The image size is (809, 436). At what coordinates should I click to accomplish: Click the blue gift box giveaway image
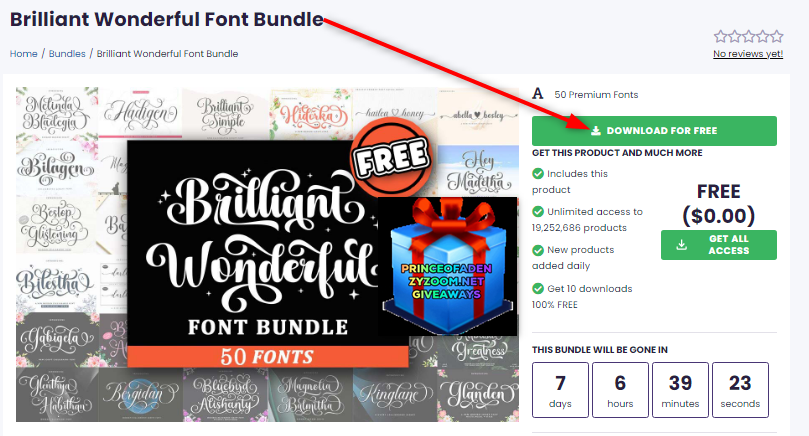[x=448, y=266]
